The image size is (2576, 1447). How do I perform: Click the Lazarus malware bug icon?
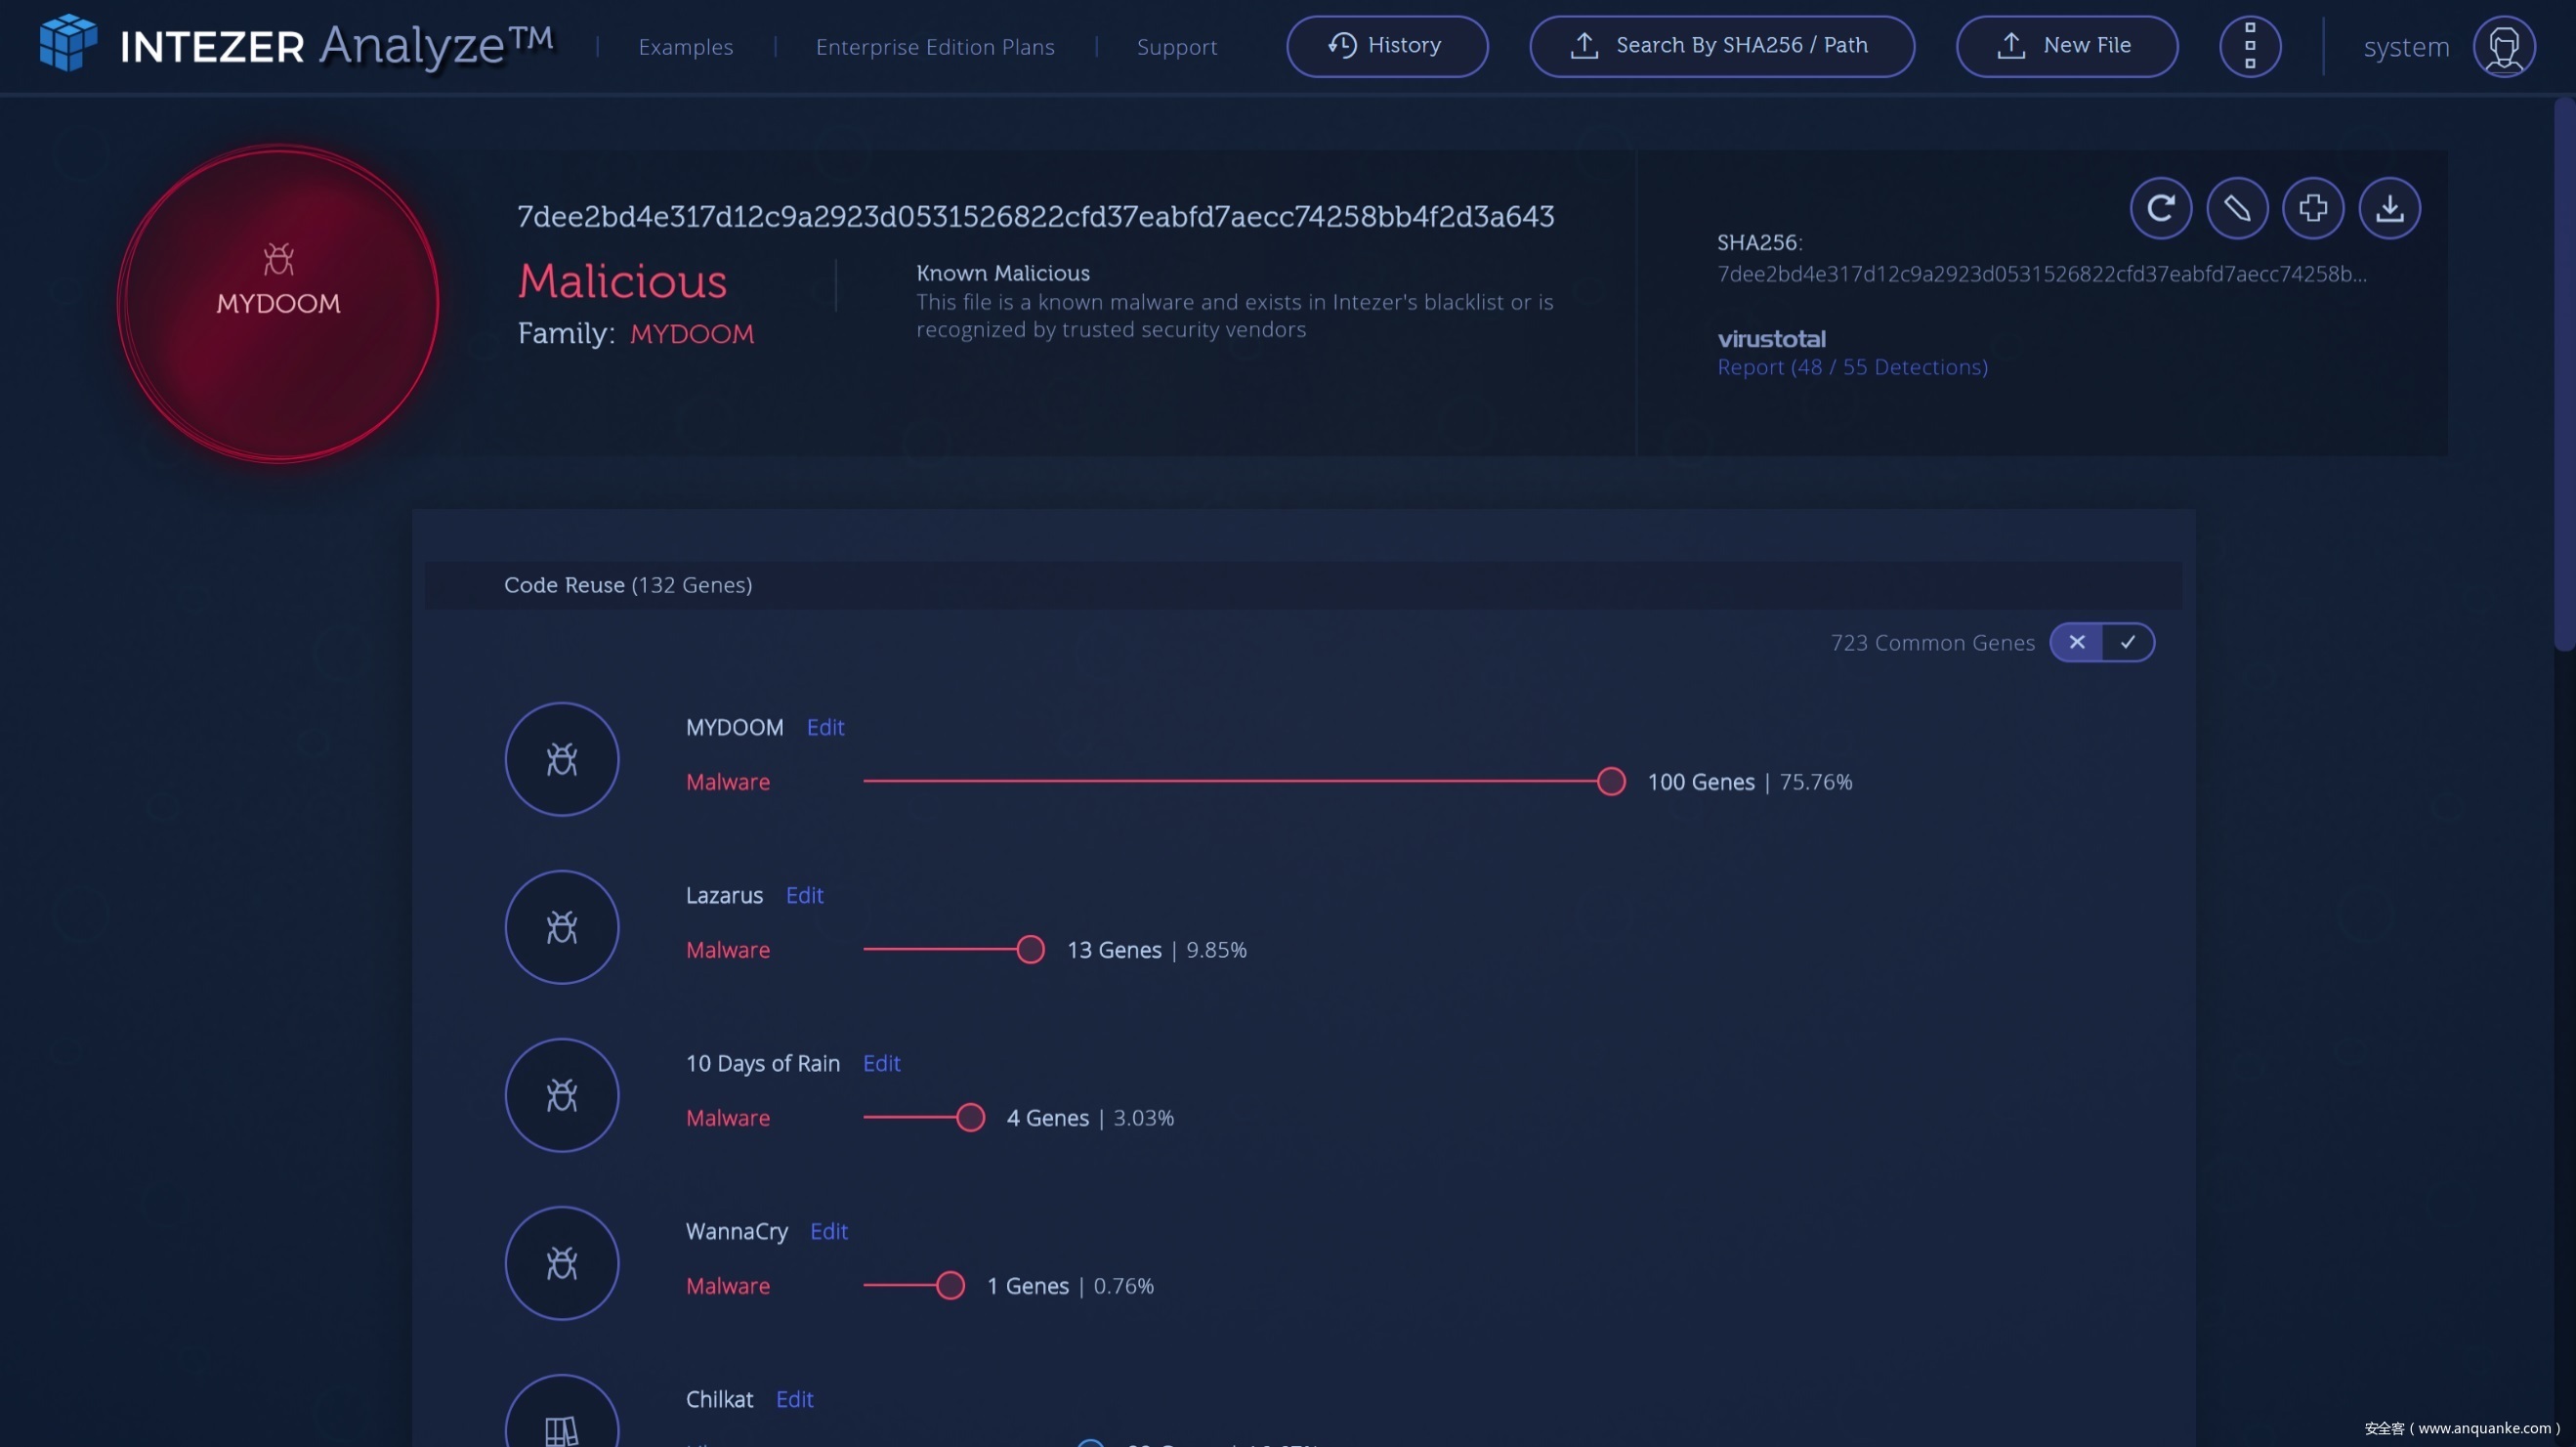pyautogui.click(x=562, y=927)
